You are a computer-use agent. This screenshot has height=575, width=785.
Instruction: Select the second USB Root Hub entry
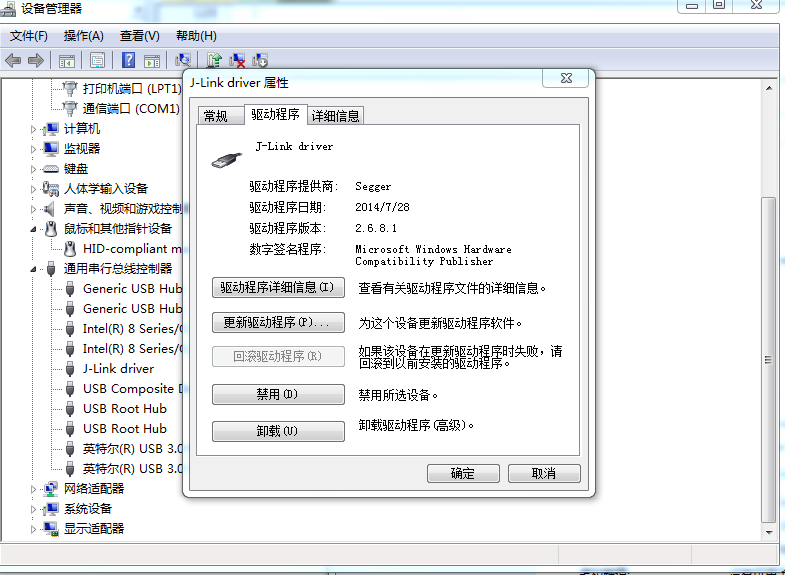click(x=125, y=429)
